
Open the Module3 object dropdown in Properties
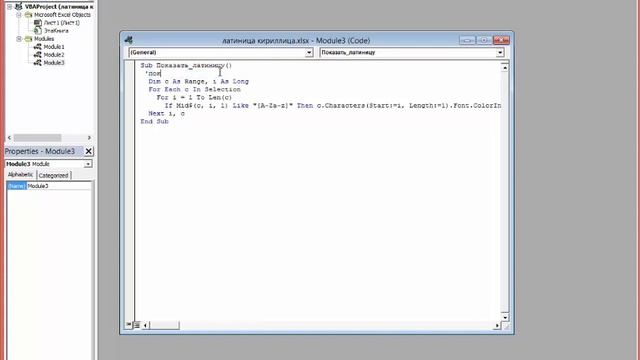tap(88, 164)
